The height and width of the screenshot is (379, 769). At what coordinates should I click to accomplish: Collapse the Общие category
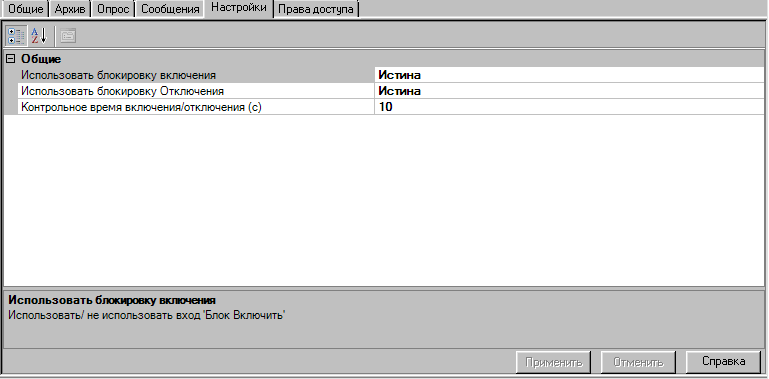click(10, 59)
